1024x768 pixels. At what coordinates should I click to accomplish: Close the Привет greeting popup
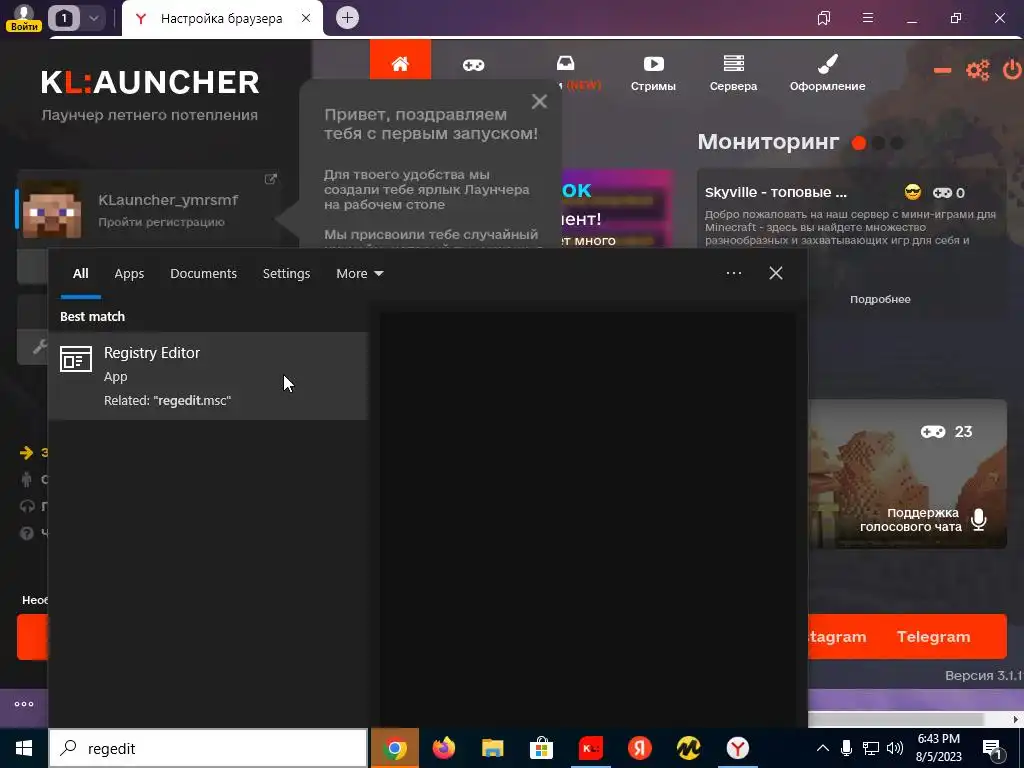pos(539,101)
